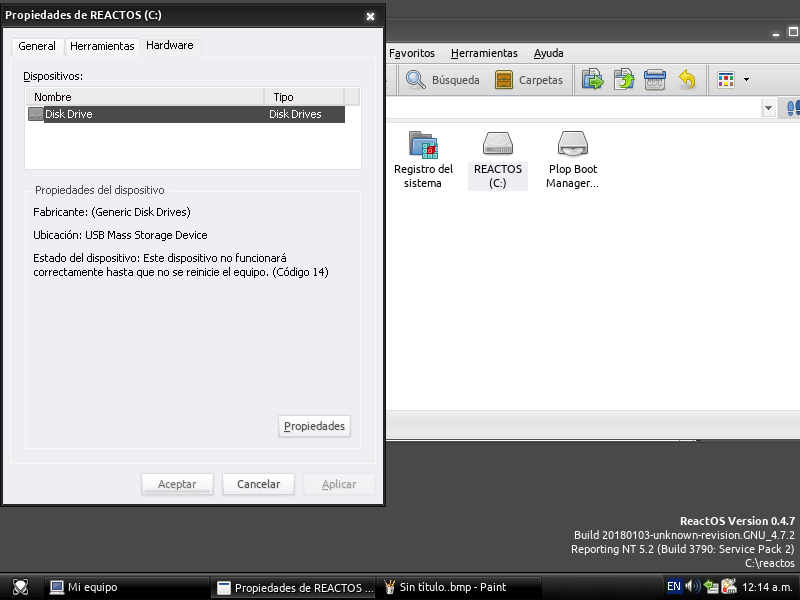800x600 pixels.
Task: Click the Tipo column header
Action: tap(304, 97)
